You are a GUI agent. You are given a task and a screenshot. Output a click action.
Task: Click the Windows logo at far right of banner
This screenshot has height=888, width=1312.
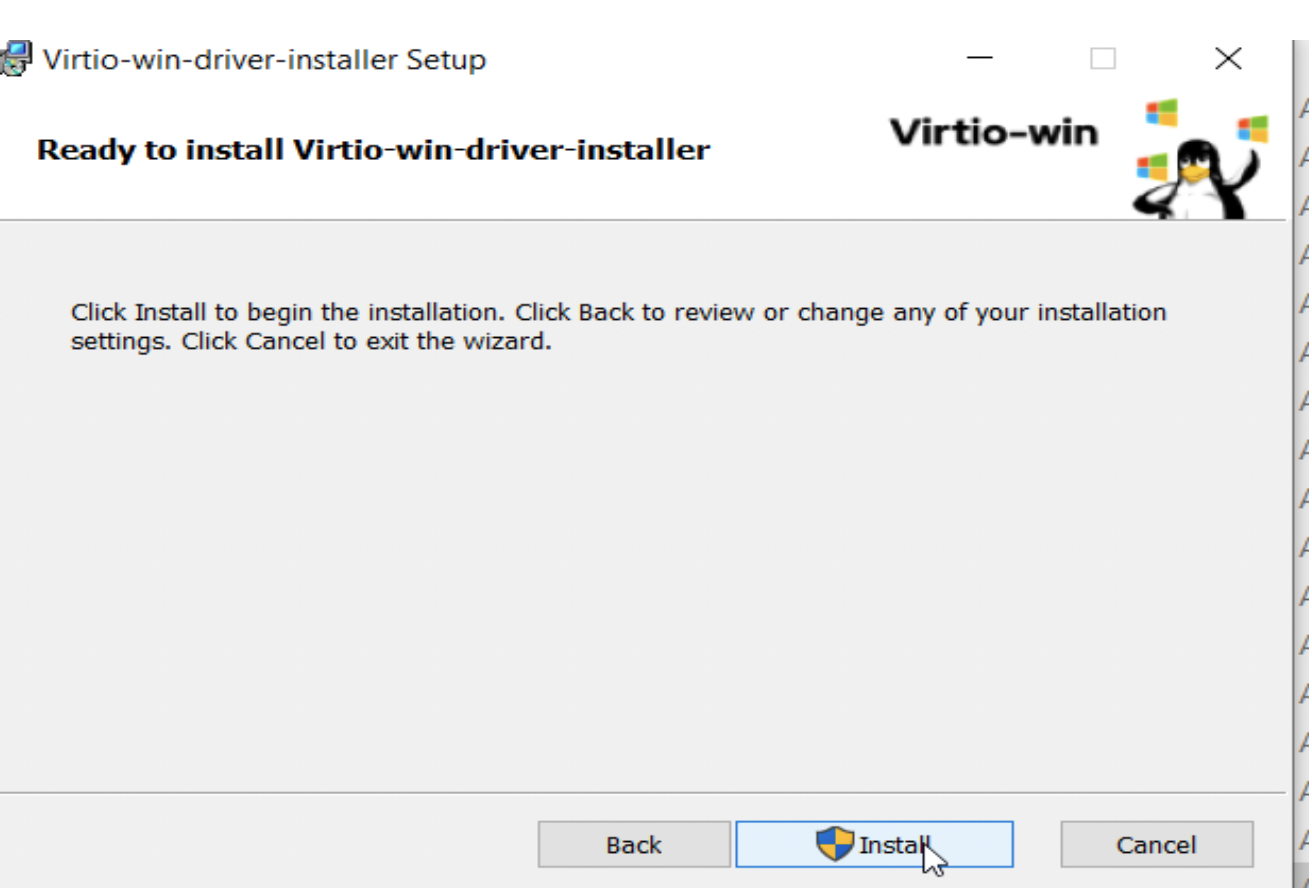coord(1252,129)
